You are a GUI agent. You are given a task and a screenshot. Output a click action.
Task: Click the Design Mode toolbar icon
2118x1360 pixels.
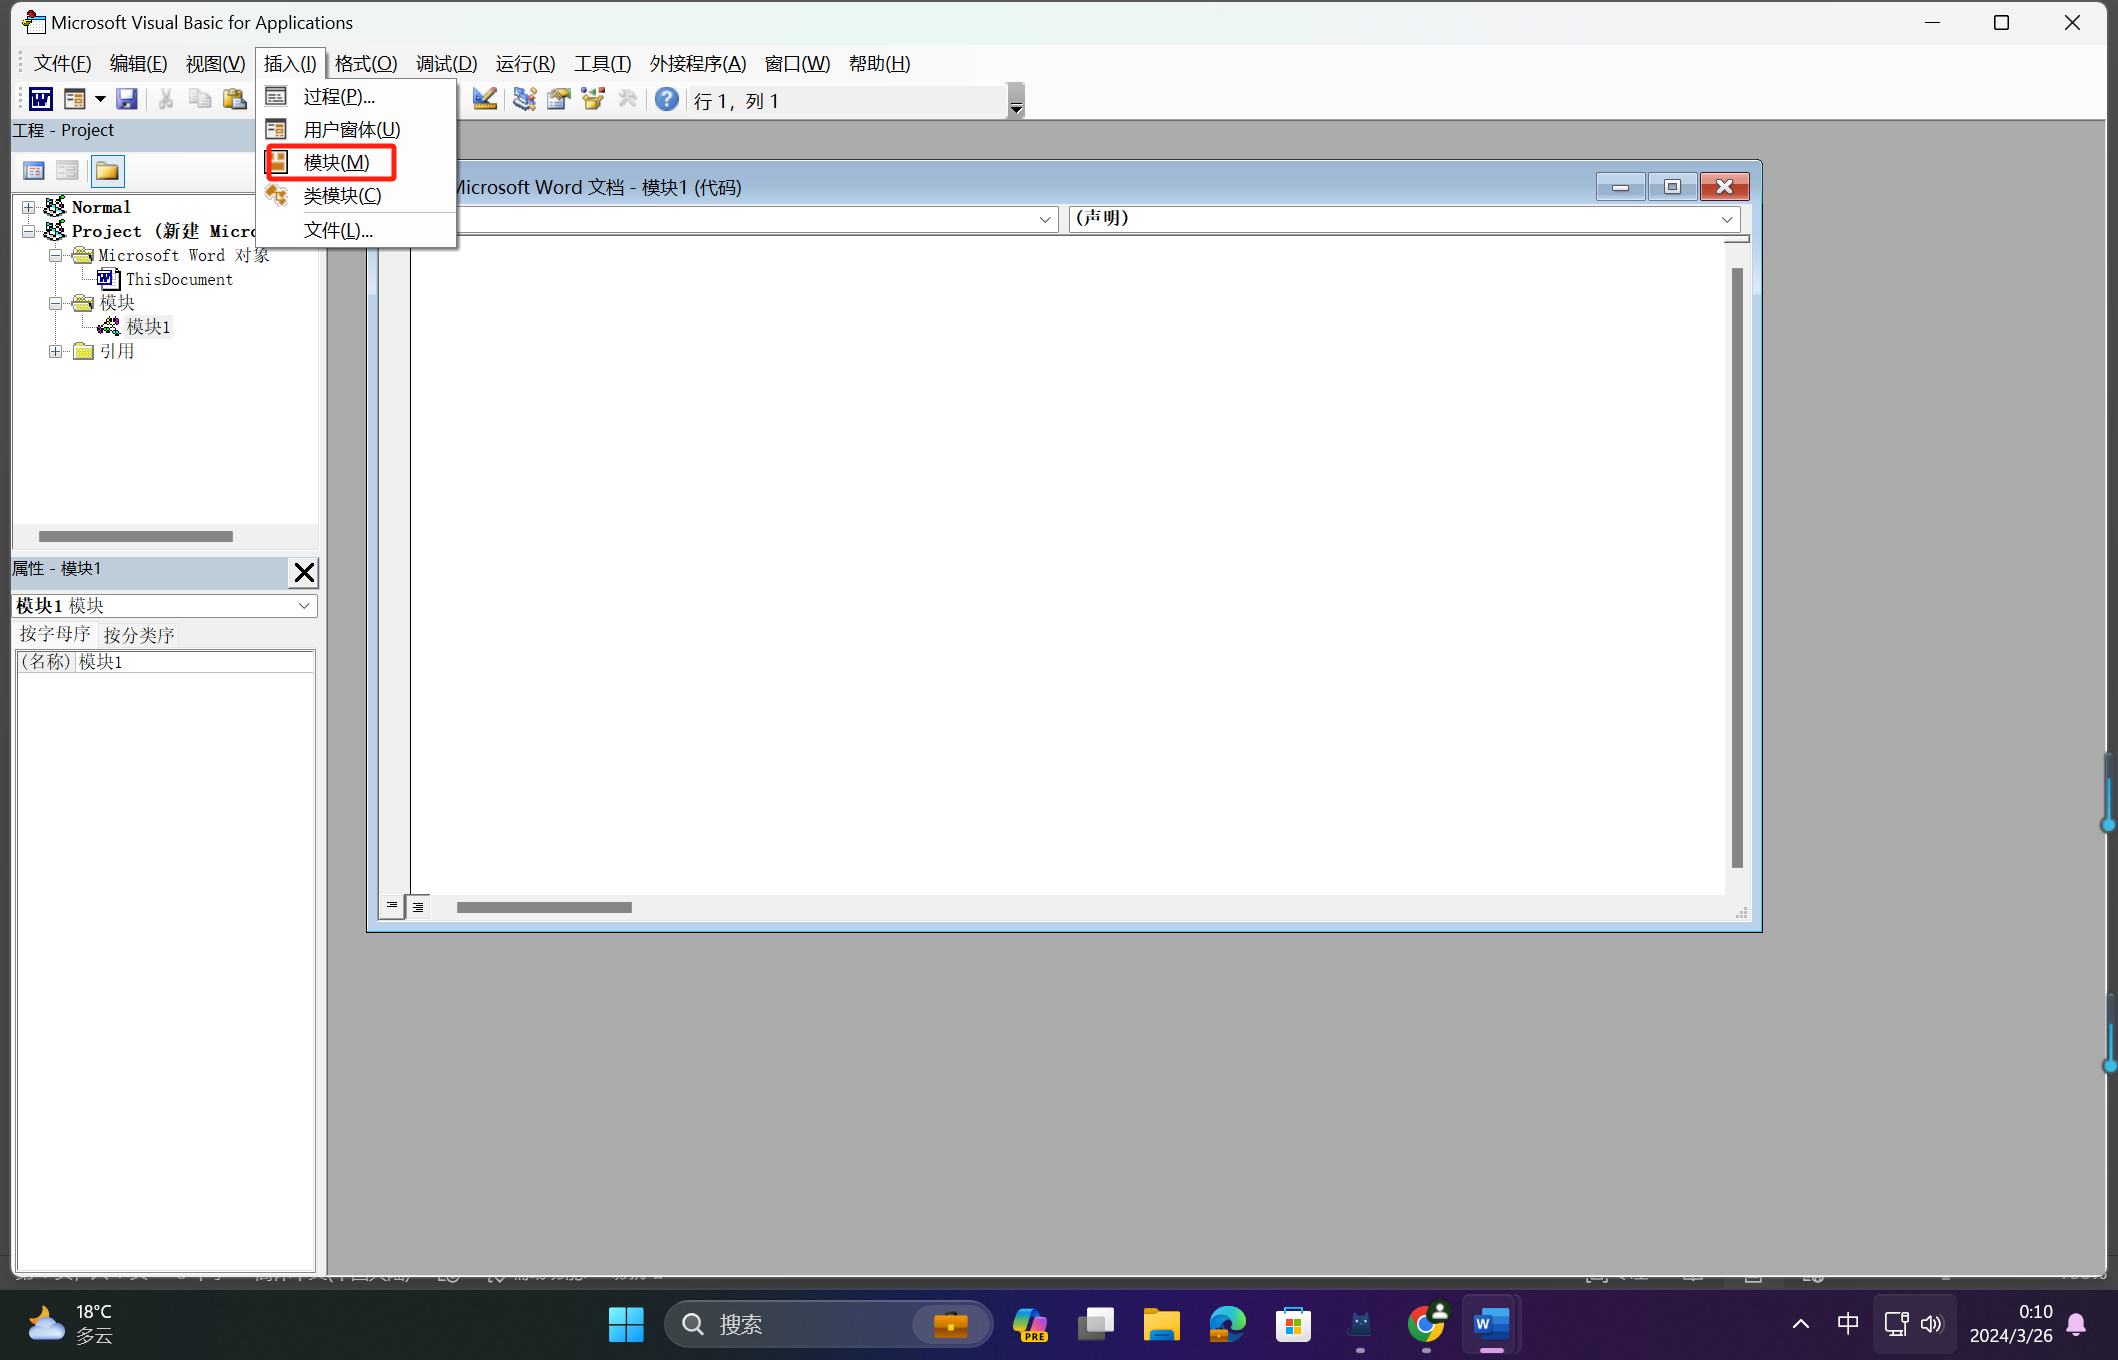[485, 99]
